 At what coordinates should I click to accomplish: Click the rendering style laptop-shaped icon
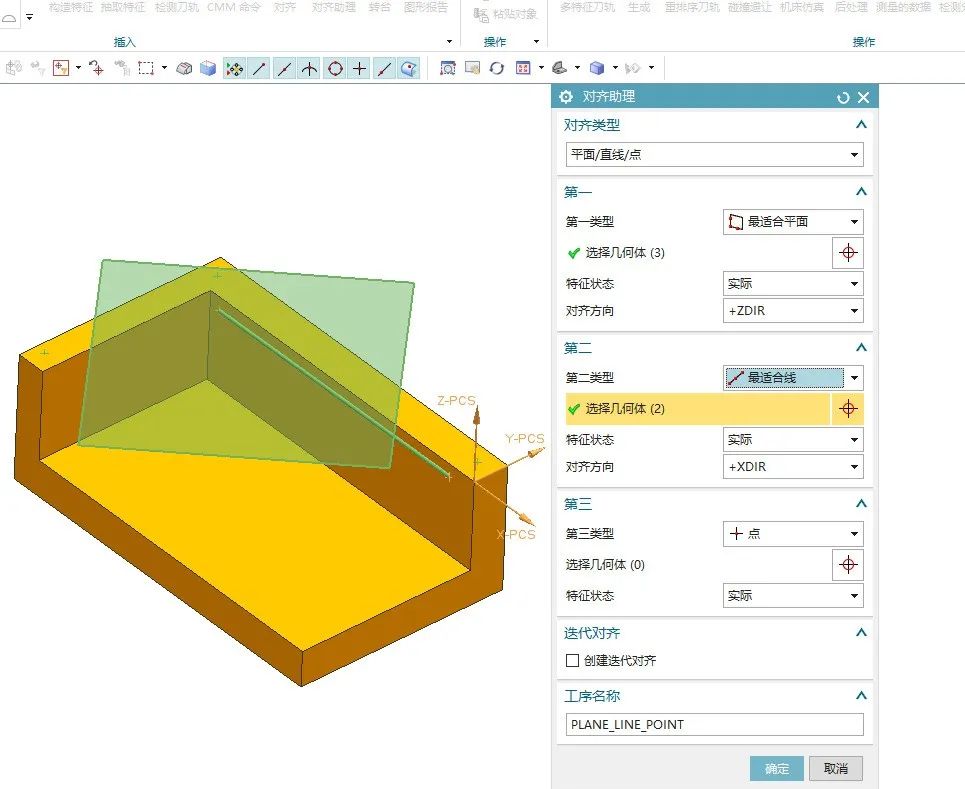coord(559,68)
